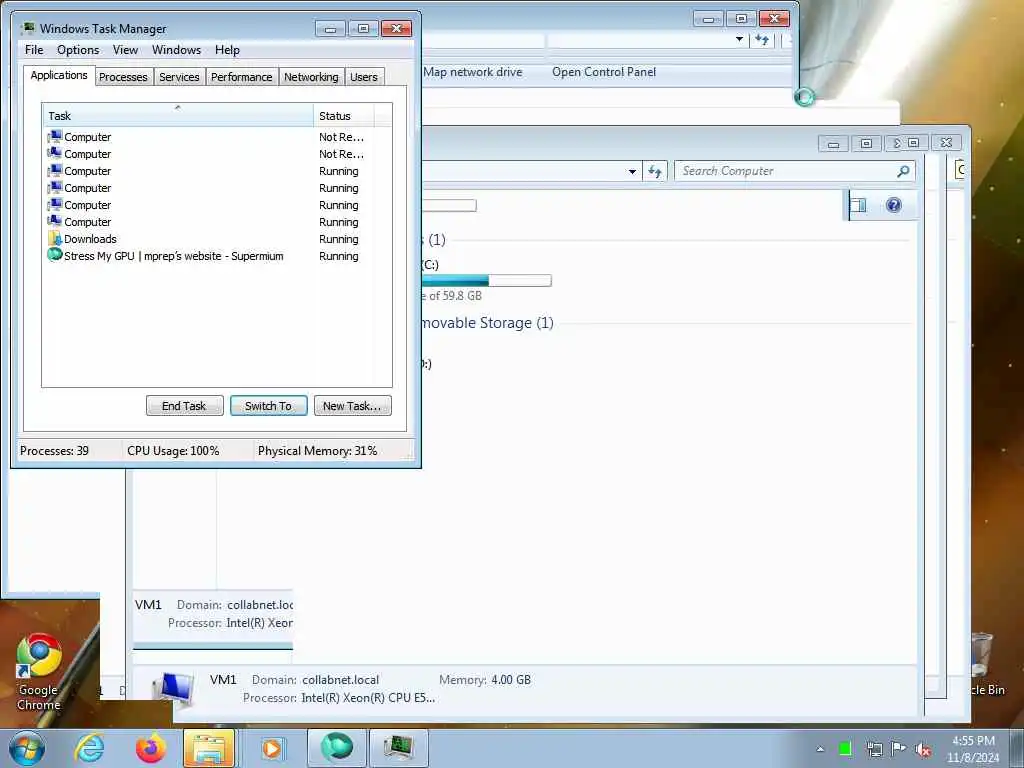Open the clock showing 4:55 PM
The image size is (1024, 768).
click(973, 749)
